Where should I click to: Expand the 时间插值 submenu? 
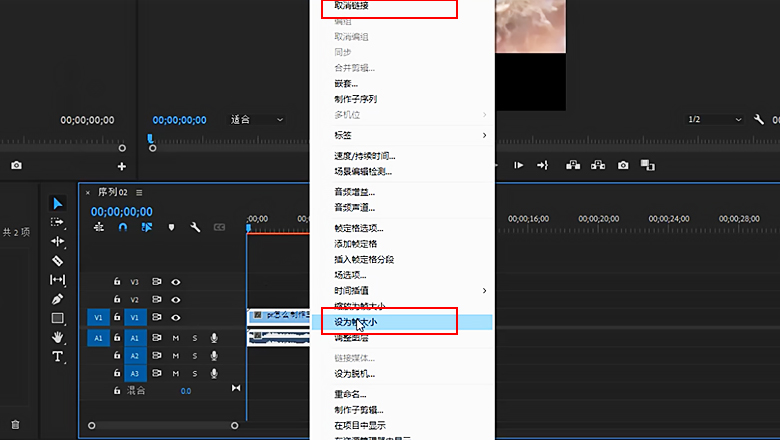coord(402,290)
